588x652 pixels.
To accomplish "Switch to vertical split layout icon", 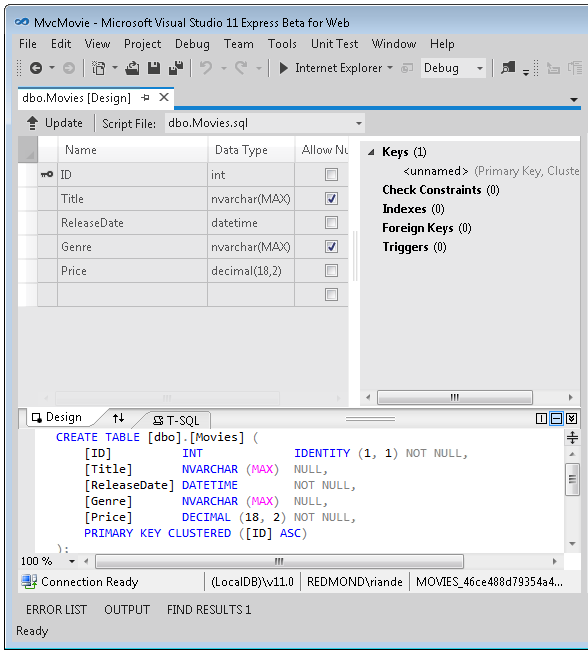I will tap(541, 418).
